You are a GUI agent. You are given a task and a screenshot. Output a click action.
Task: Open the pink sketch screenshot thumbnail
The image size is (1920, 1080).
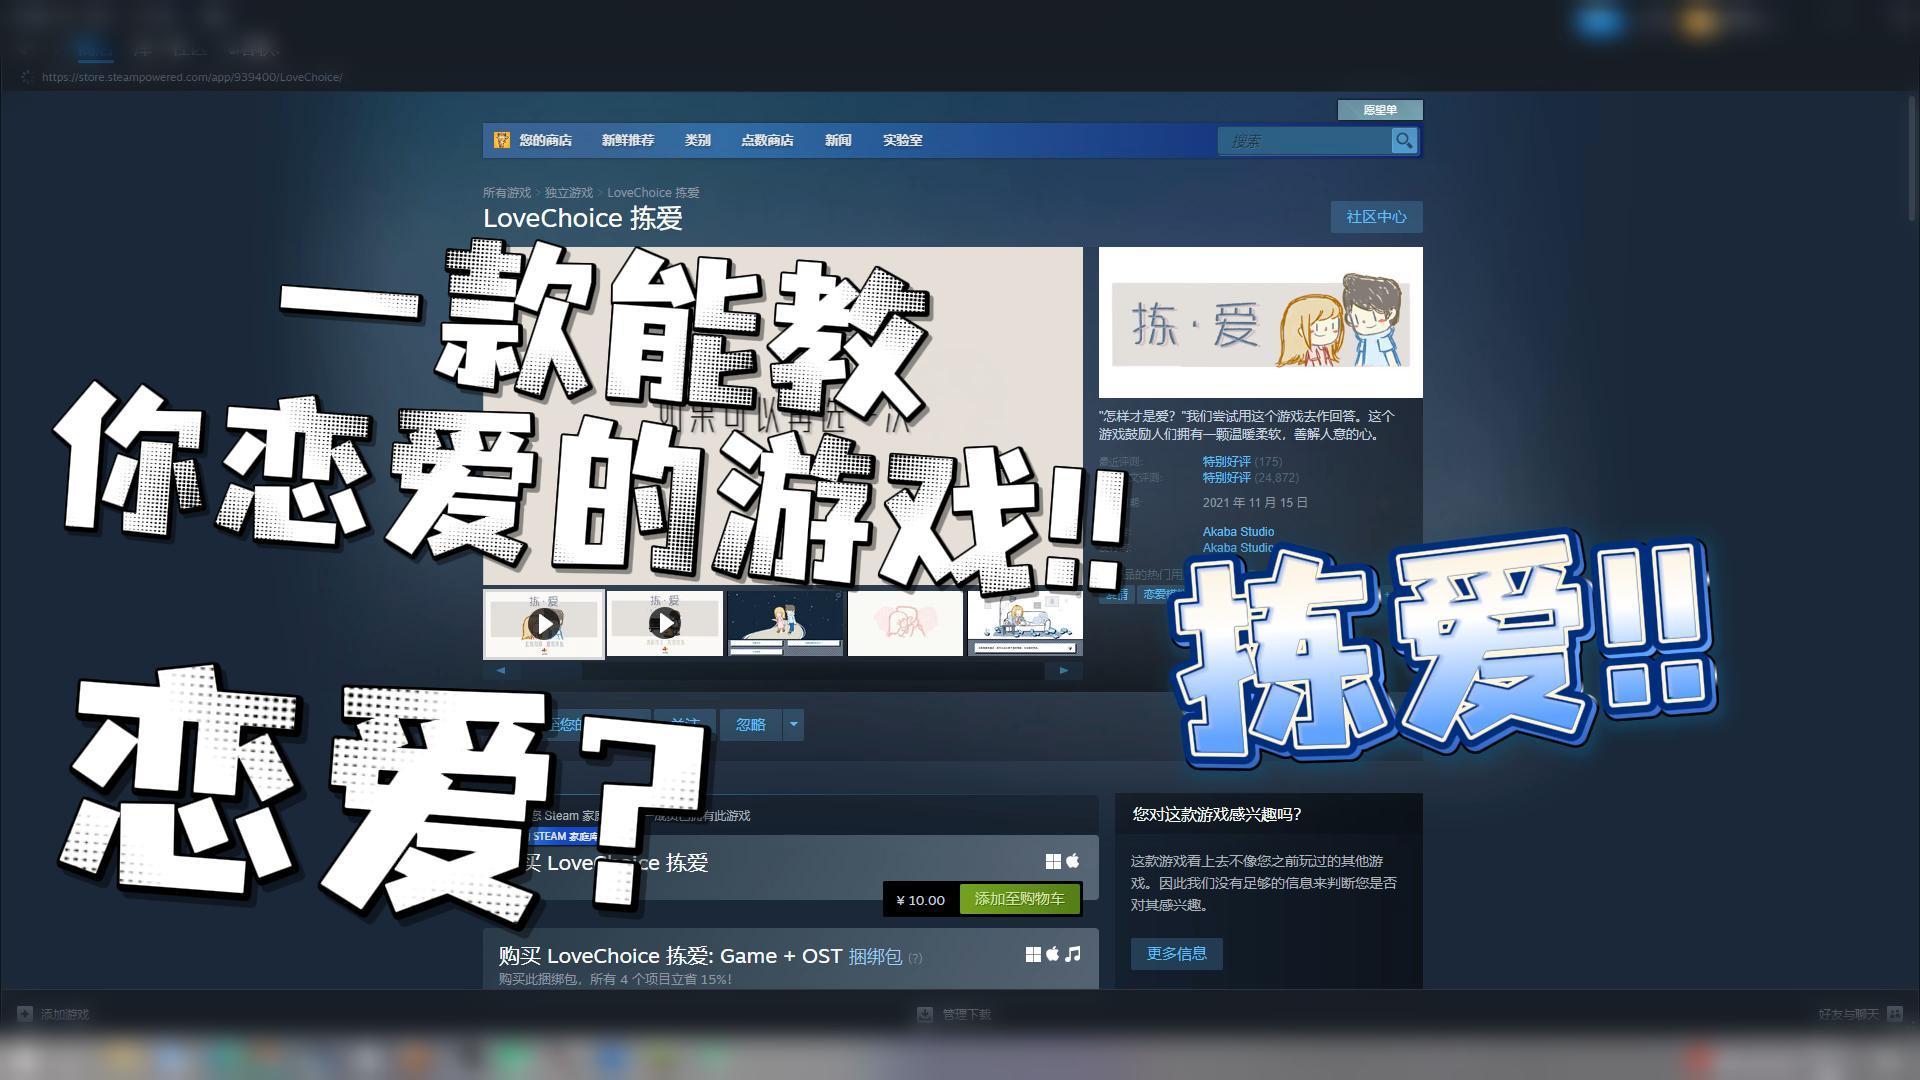pyautogui.click(x=905, y=624)
